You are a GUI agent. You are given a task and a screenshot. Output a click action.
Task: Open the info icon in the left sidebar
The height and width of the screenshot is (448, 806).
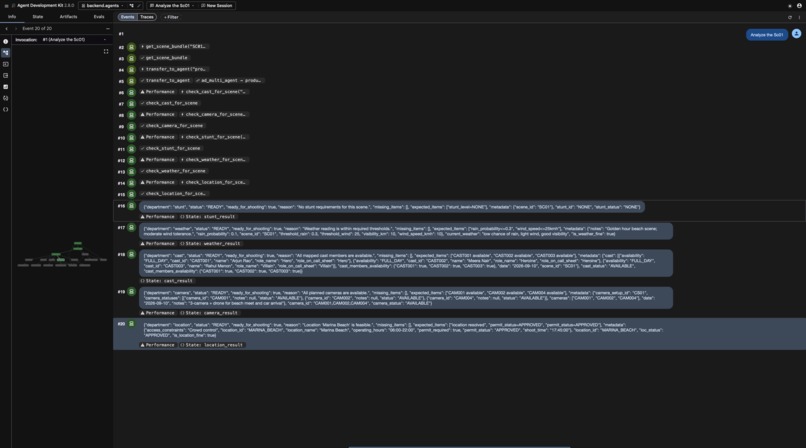(6, 42)
